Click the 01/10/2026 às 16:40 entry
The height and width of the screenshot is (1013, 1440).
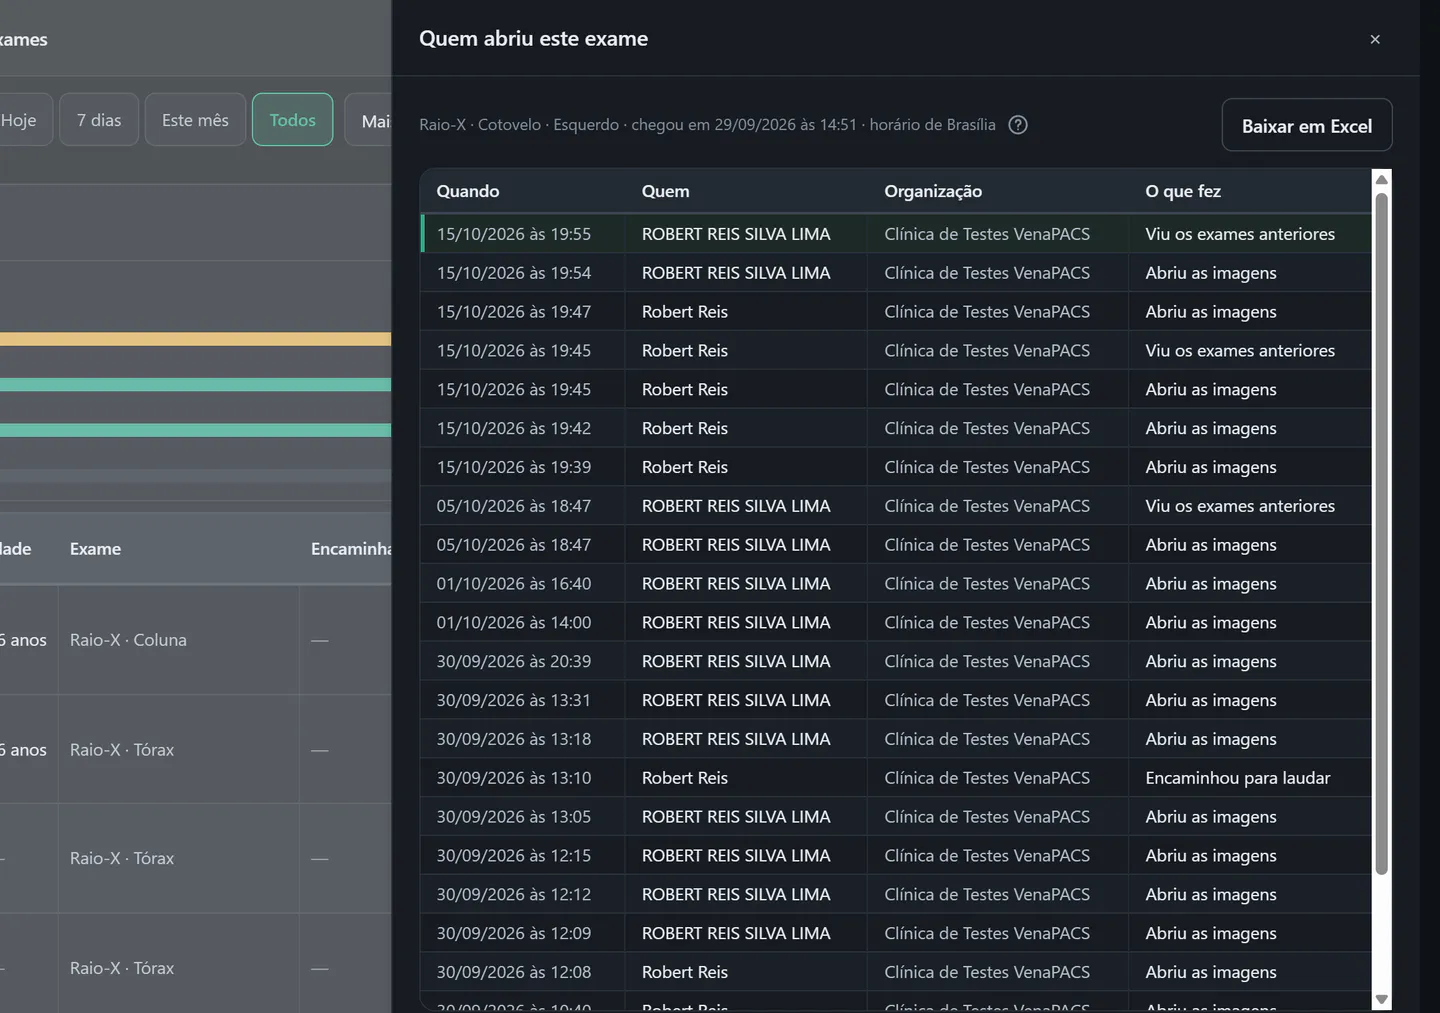(896, 584)
